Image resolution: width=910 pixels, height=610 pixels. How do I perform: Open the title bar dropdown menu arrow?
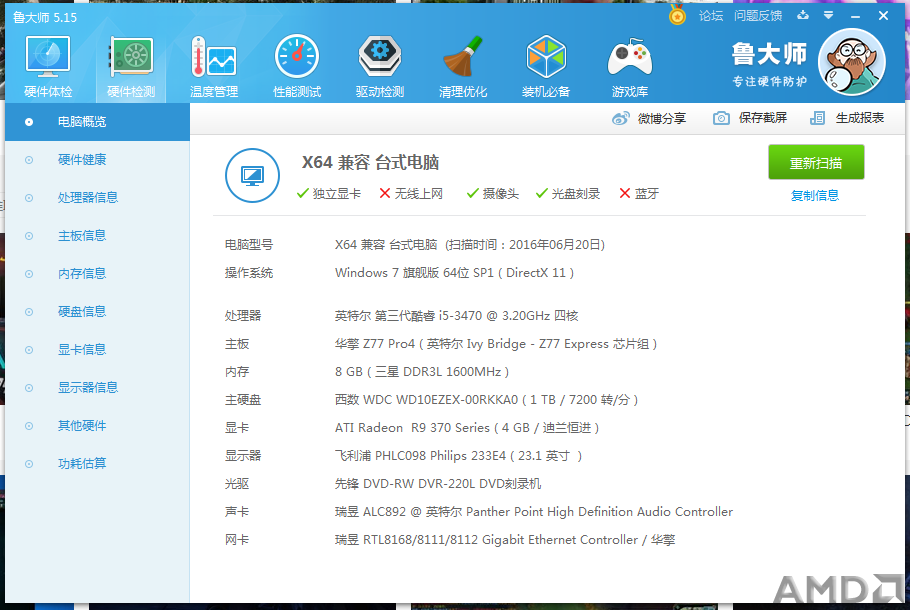pyautogui.click(x=828, y=15)
